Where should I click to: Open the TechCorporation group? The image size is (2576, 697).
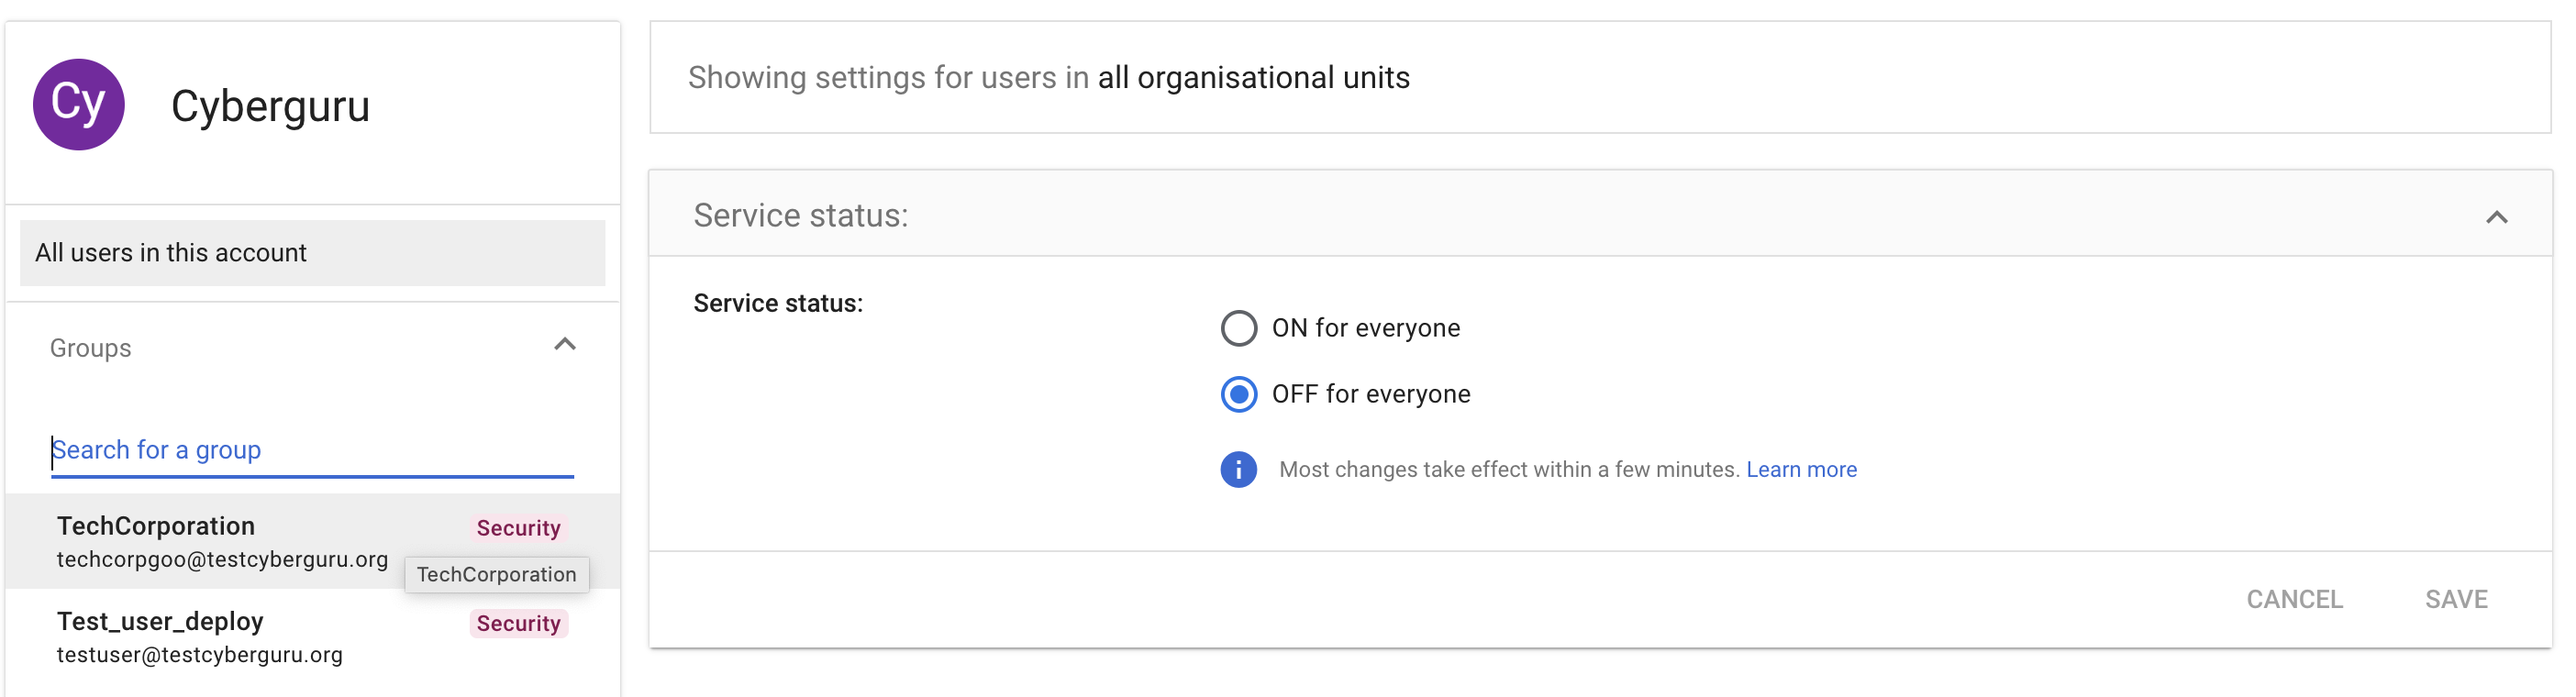(x=156, y=526)
